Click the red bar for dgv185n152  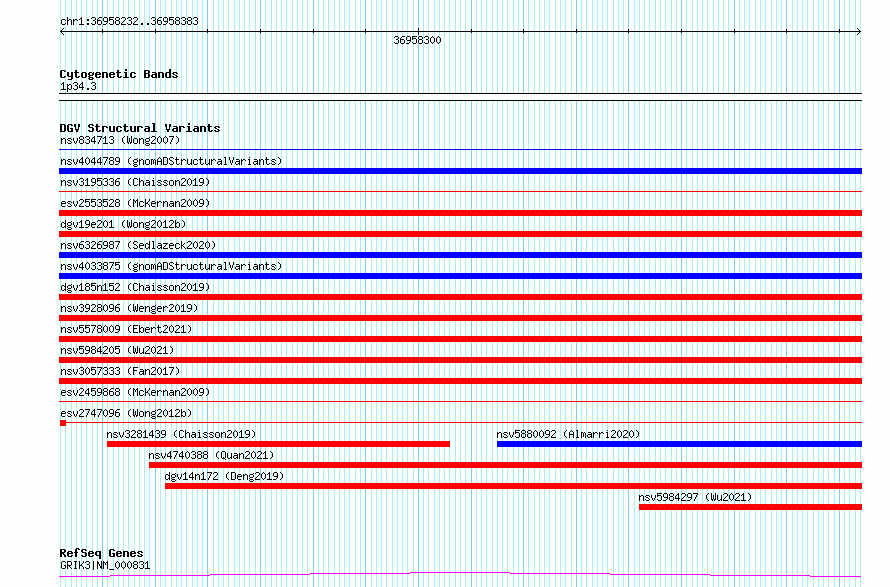[x=460, y=297]
